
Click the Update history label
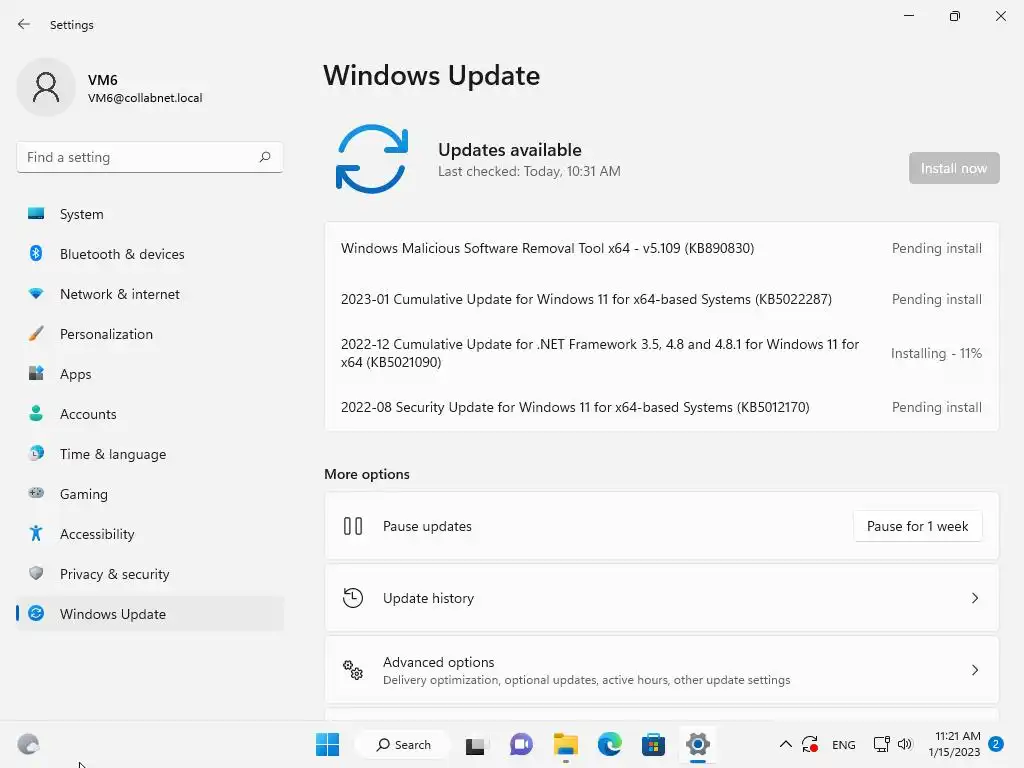pos(428,598)
